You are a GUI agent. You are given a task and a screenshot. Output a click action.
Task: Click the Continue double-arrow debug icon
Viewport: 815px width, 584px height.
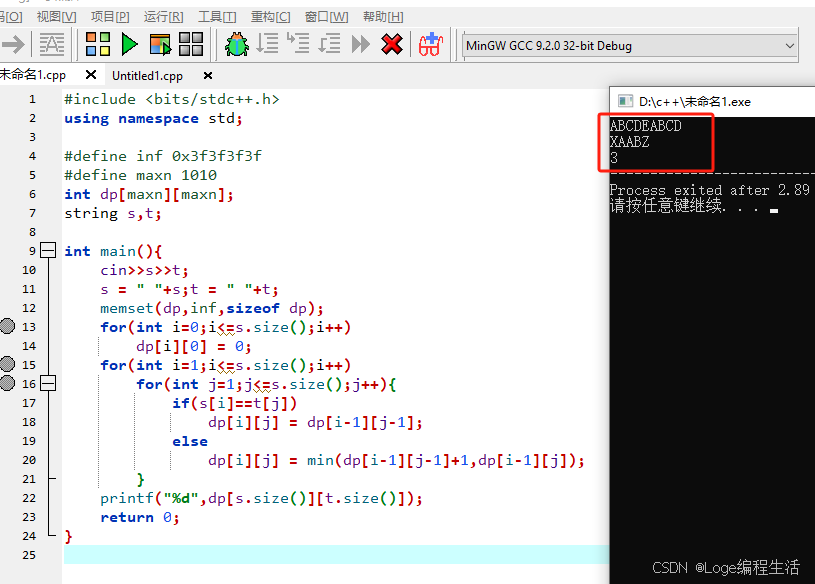[x=360, y=44]
